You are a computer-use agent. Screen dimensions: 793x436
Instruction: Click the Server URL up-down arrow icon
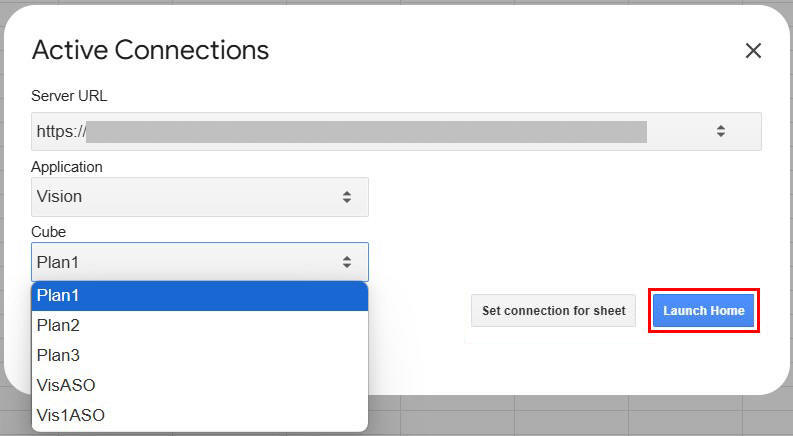click(x=720, y=131)
